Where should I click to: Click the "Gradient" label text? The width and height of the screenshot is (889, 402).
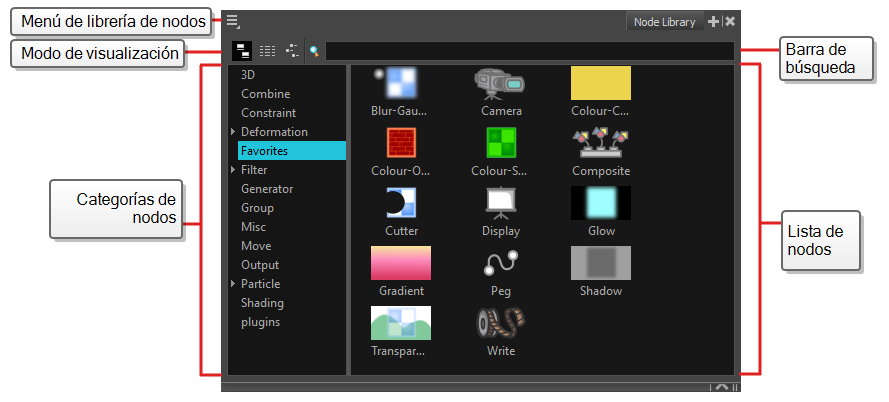(x=401, y=291)
